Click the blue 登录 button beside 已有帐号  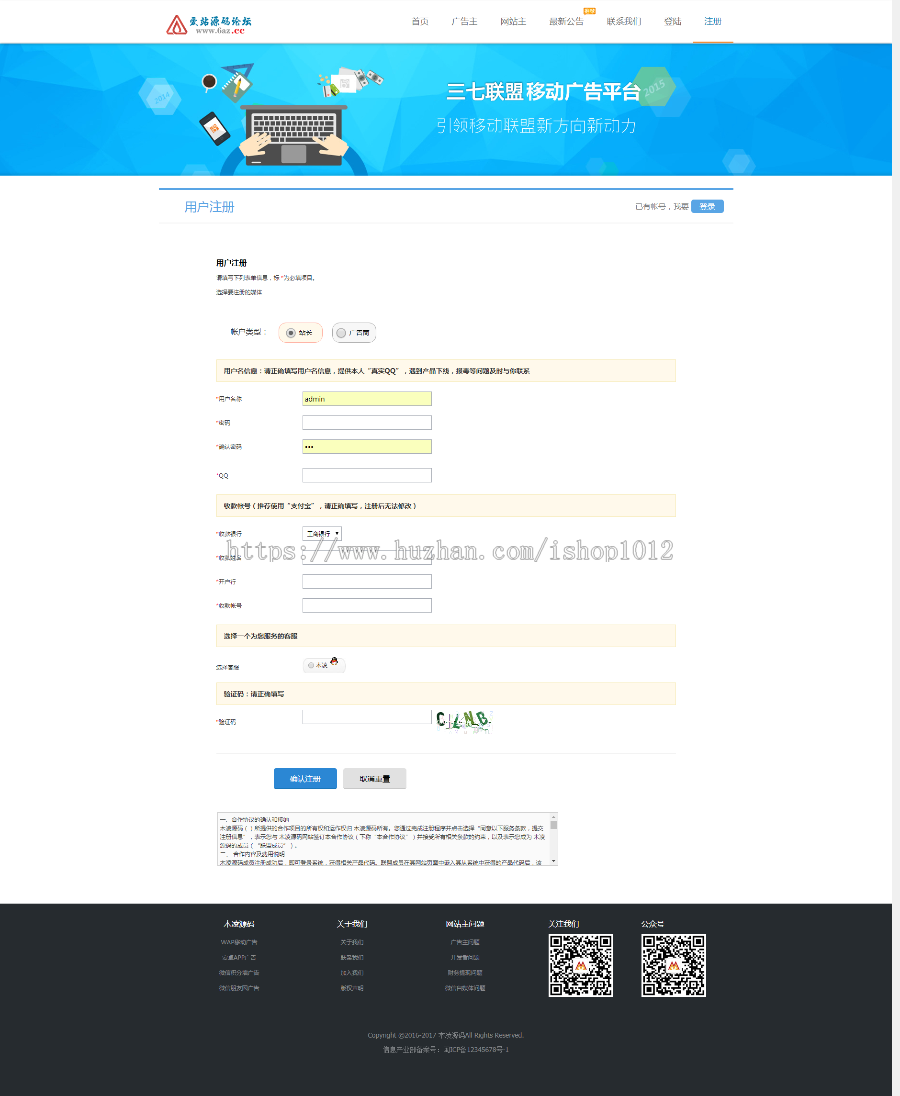[707, 206]
